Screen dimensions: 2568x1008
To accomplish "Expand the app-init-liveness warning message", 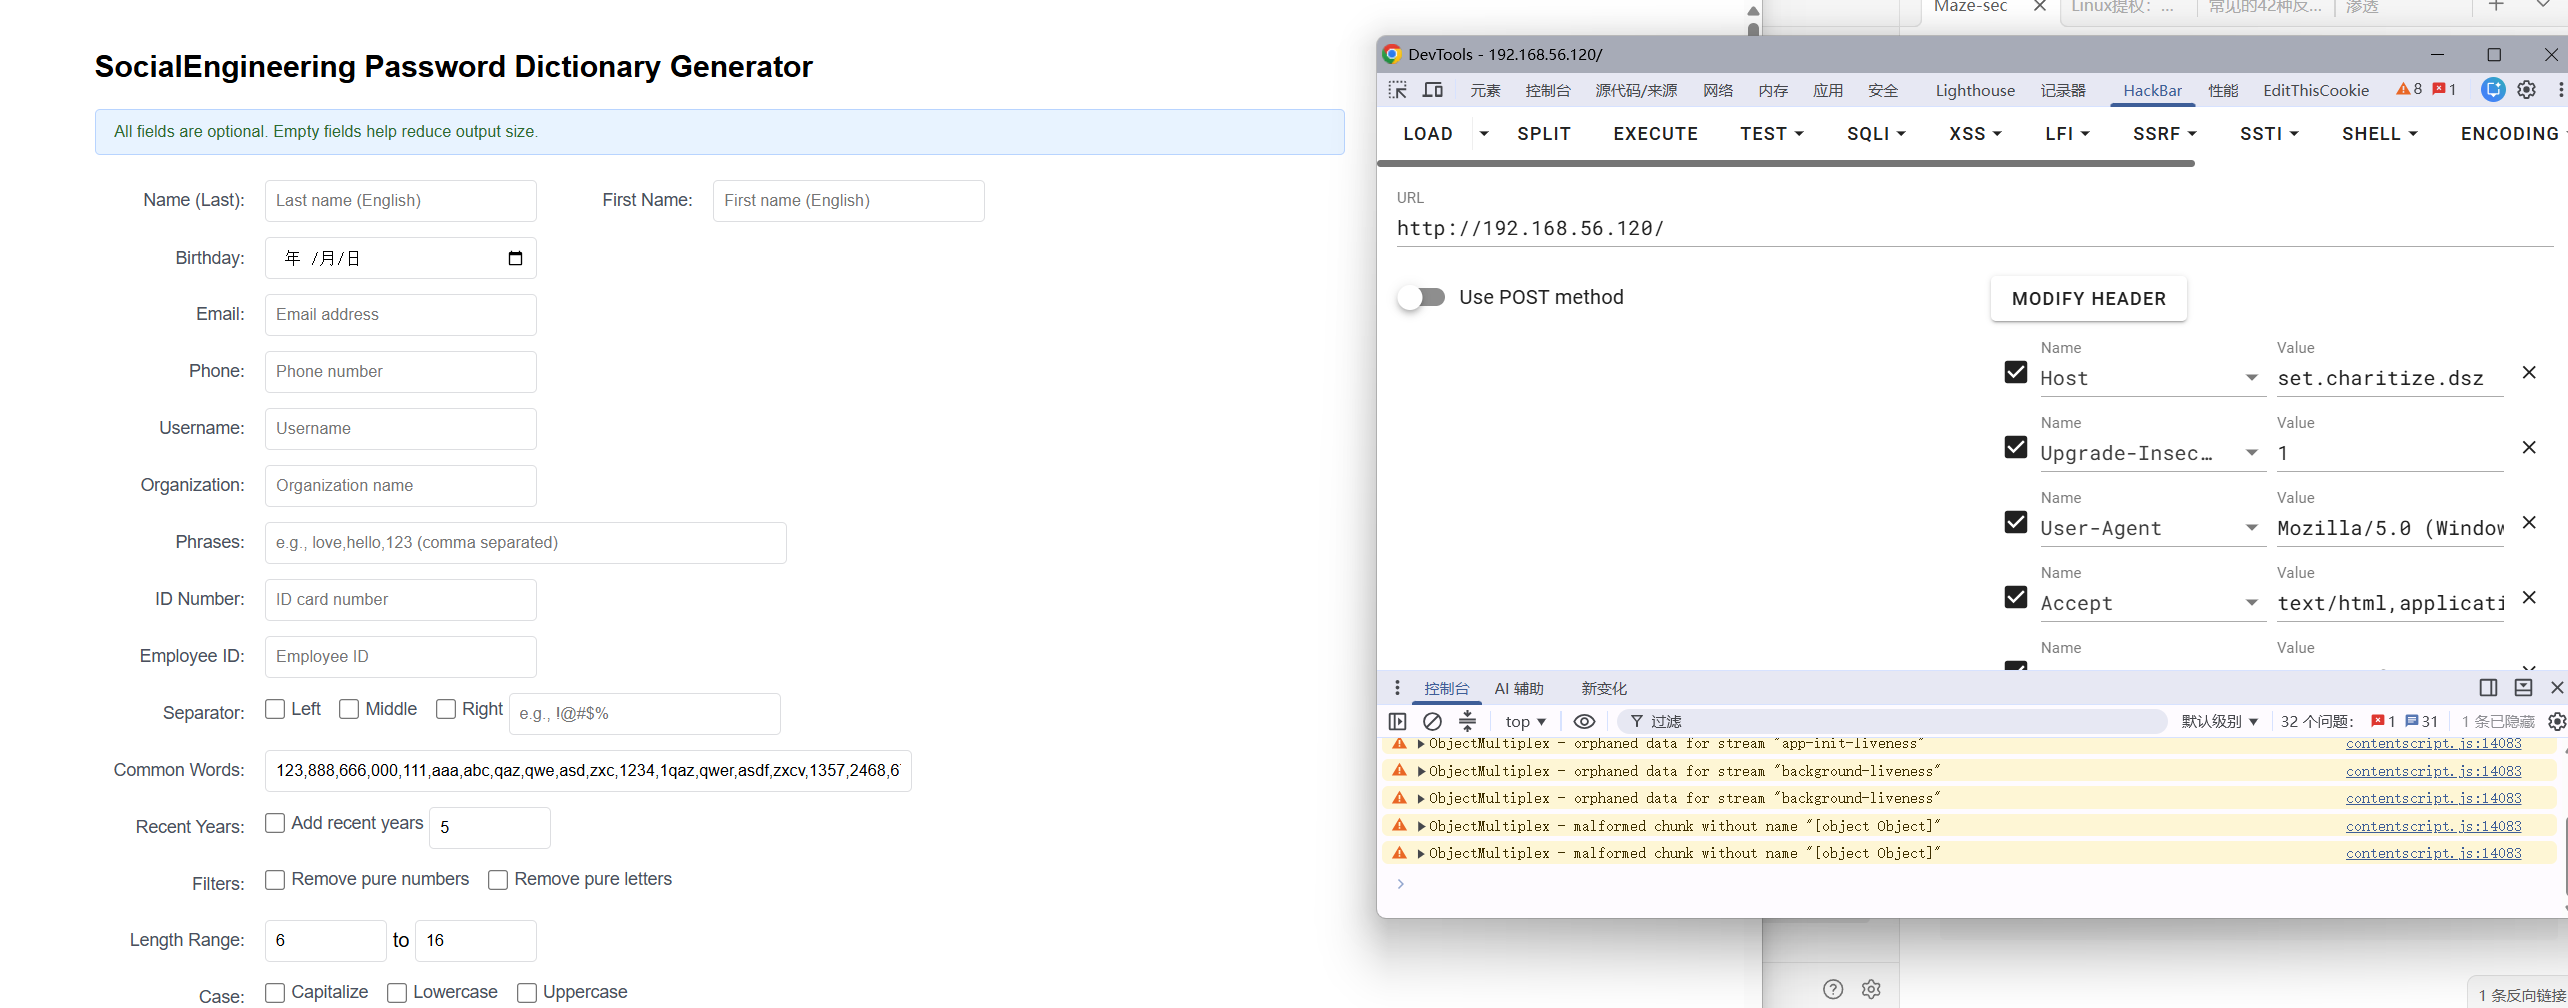I will click(x=1421, y=744).
